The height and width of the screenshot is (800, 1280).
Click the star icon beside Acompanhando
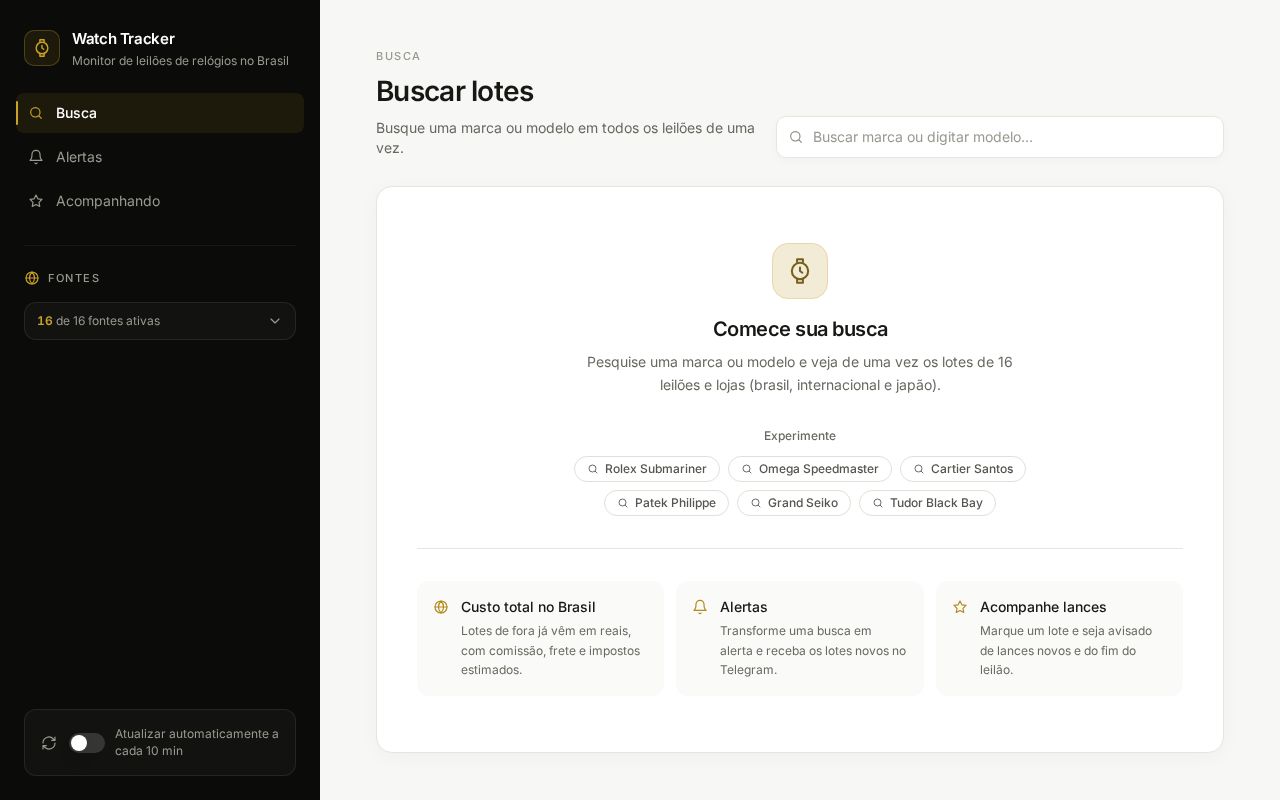click(x=36, y=201)
